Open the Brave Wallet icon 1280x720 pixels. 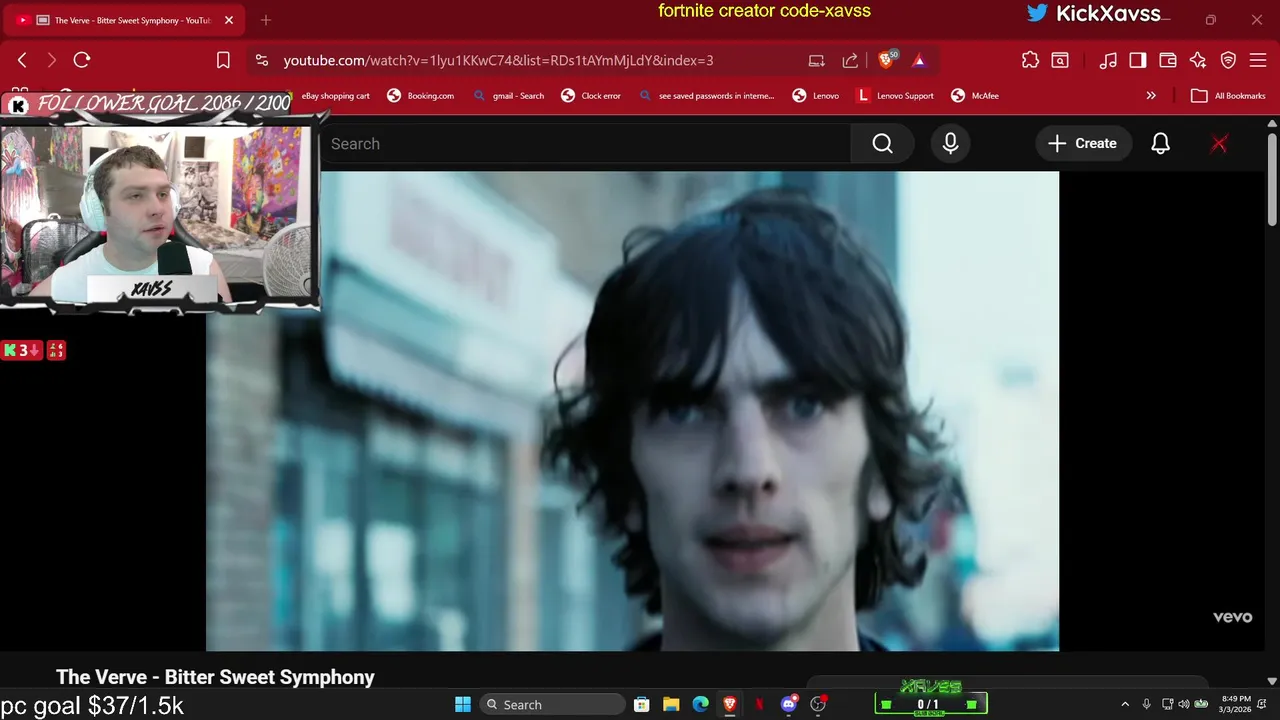[x=1167, y=60]
